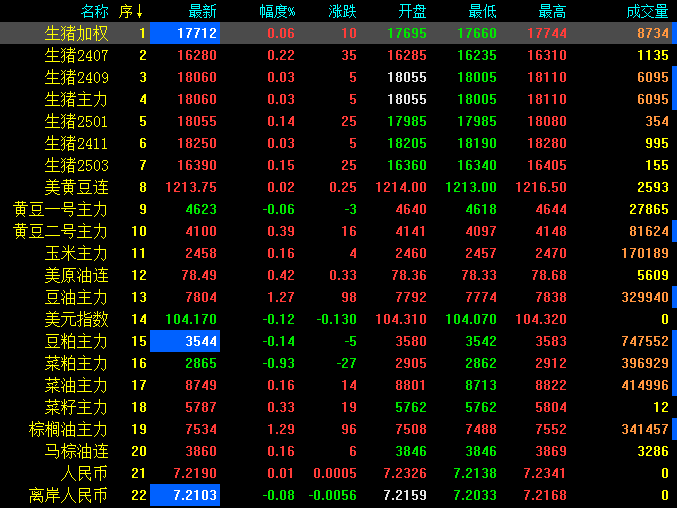677x508 pixels.
Task: Select the 美元指数 row
Action: point(76,319)
